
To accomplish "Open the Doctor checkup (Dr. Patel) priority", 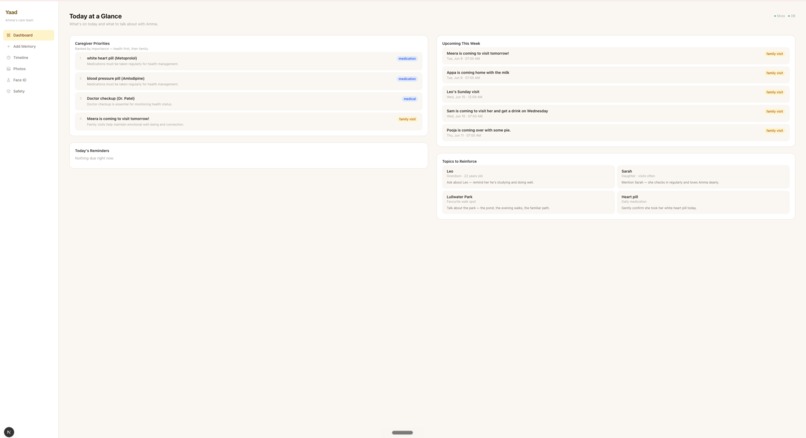I will [x=248, y=101].
